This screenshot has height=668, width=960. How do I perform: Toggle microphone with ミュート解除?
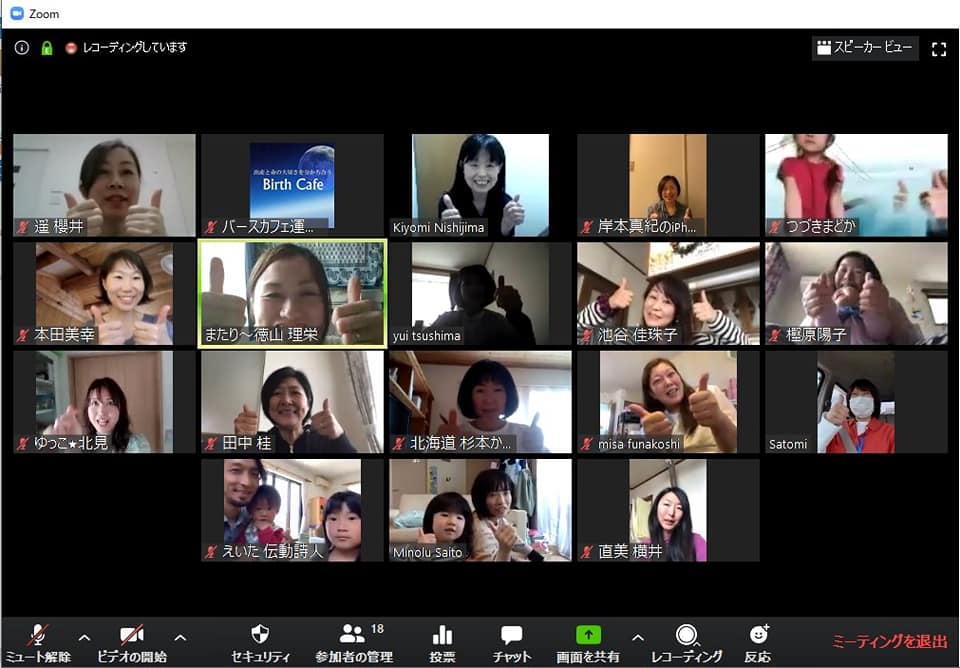[38, 642]
